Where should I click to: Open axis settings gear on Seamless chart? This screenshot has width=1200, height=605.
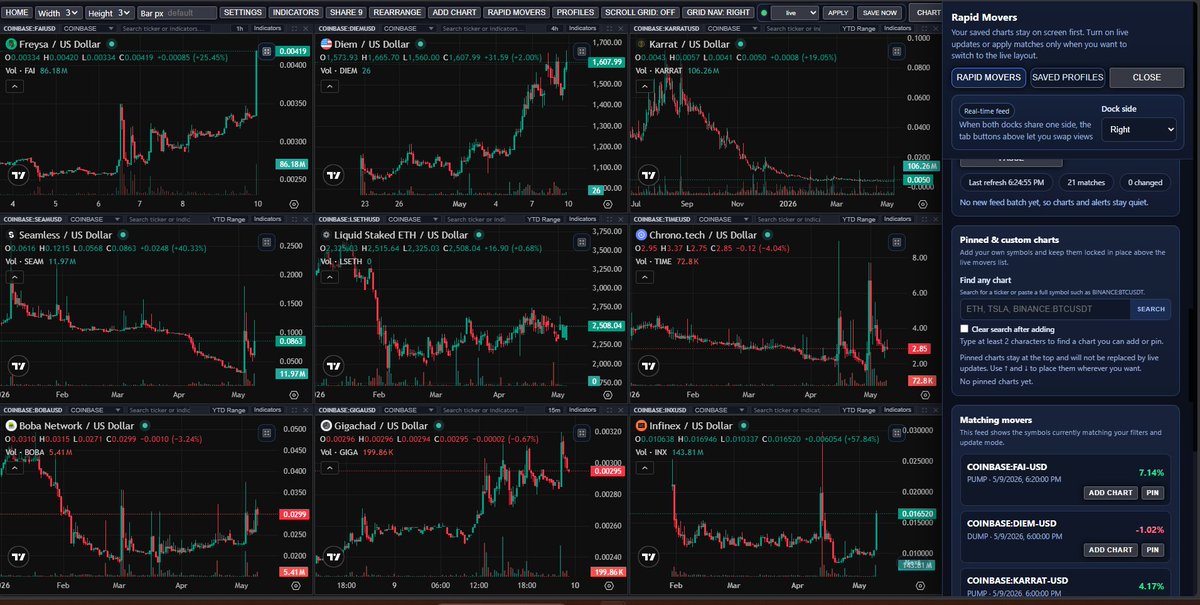point(293,393)
